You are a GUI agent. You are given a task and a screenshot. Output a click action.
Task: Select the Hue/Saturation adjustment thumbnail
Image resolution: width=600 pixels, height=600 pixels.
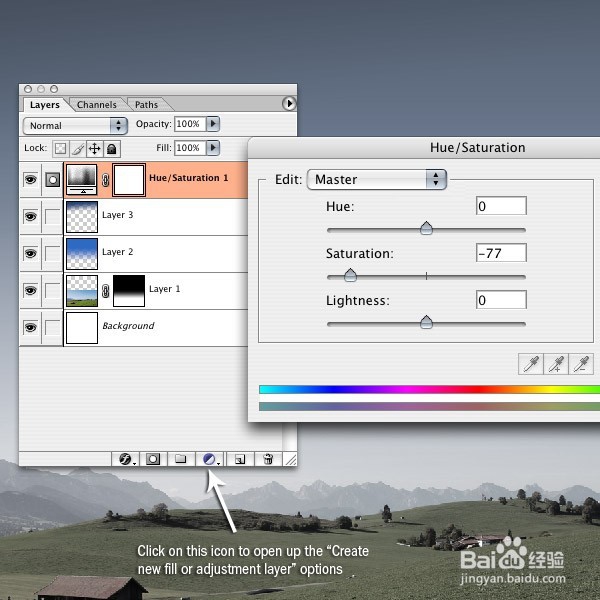[x=82, y=180]
